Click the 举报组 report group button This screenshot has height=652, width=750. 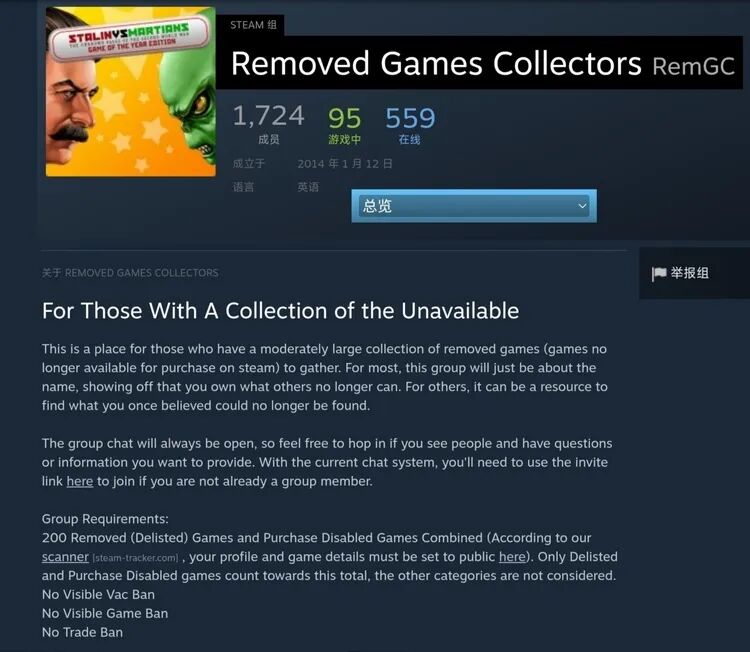coord(680,274)
